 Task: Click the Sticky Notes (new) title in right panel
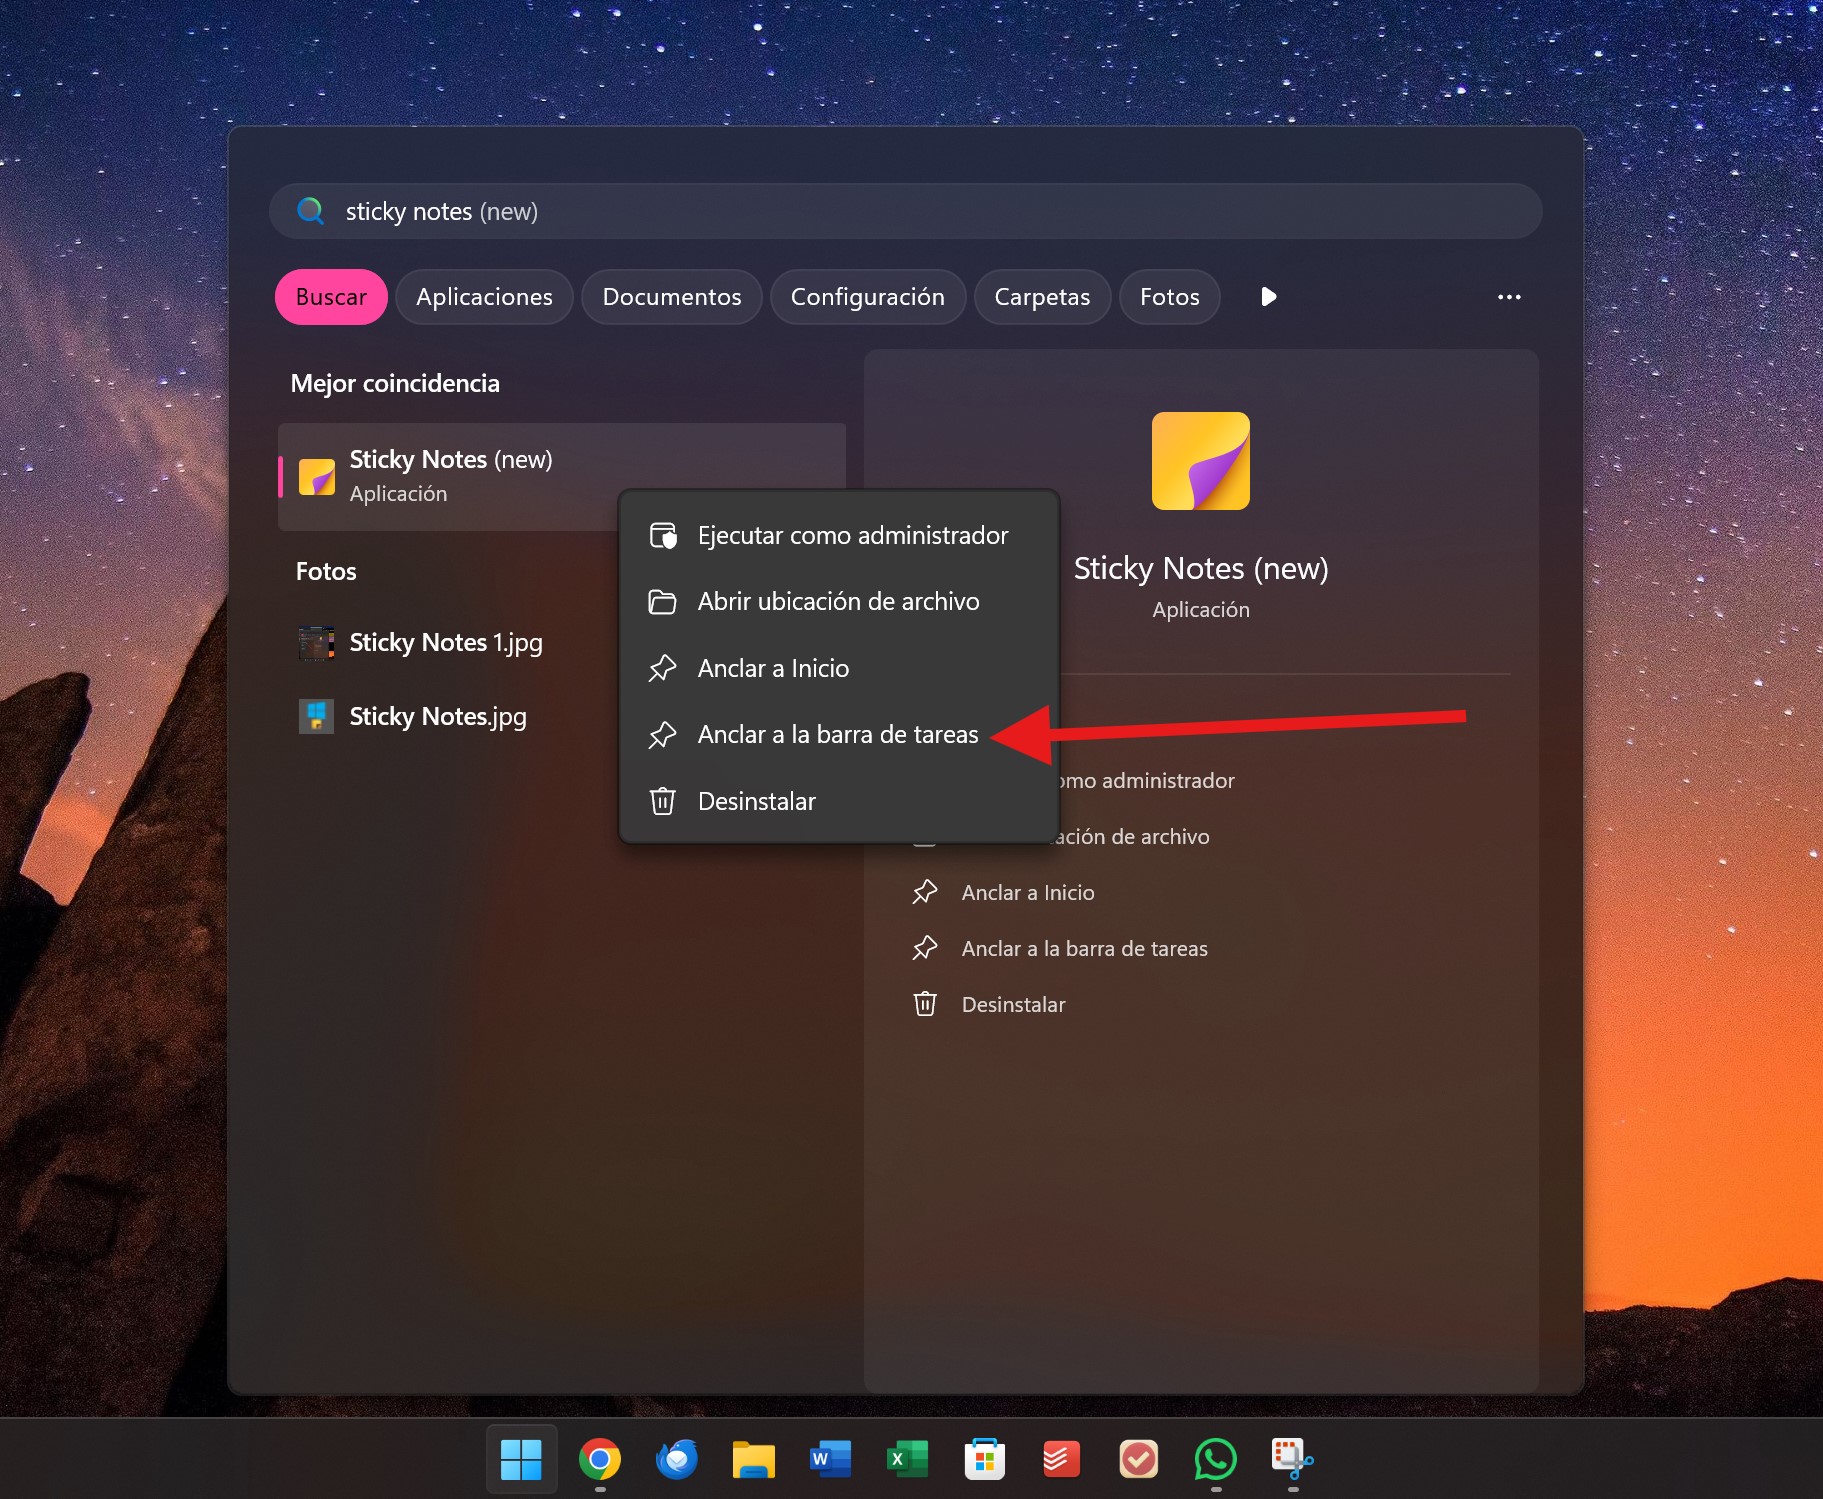[x=1201, y=568]
